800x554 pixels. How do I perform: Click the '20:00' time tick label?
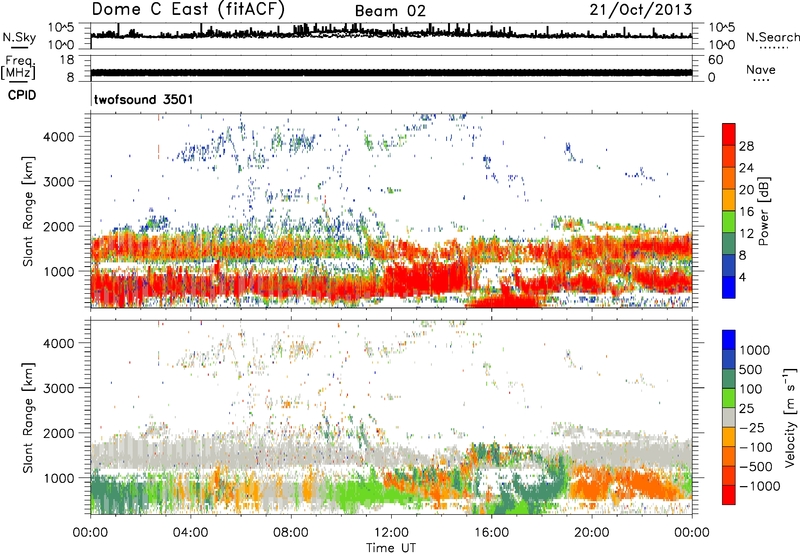(x=592, y=533)
